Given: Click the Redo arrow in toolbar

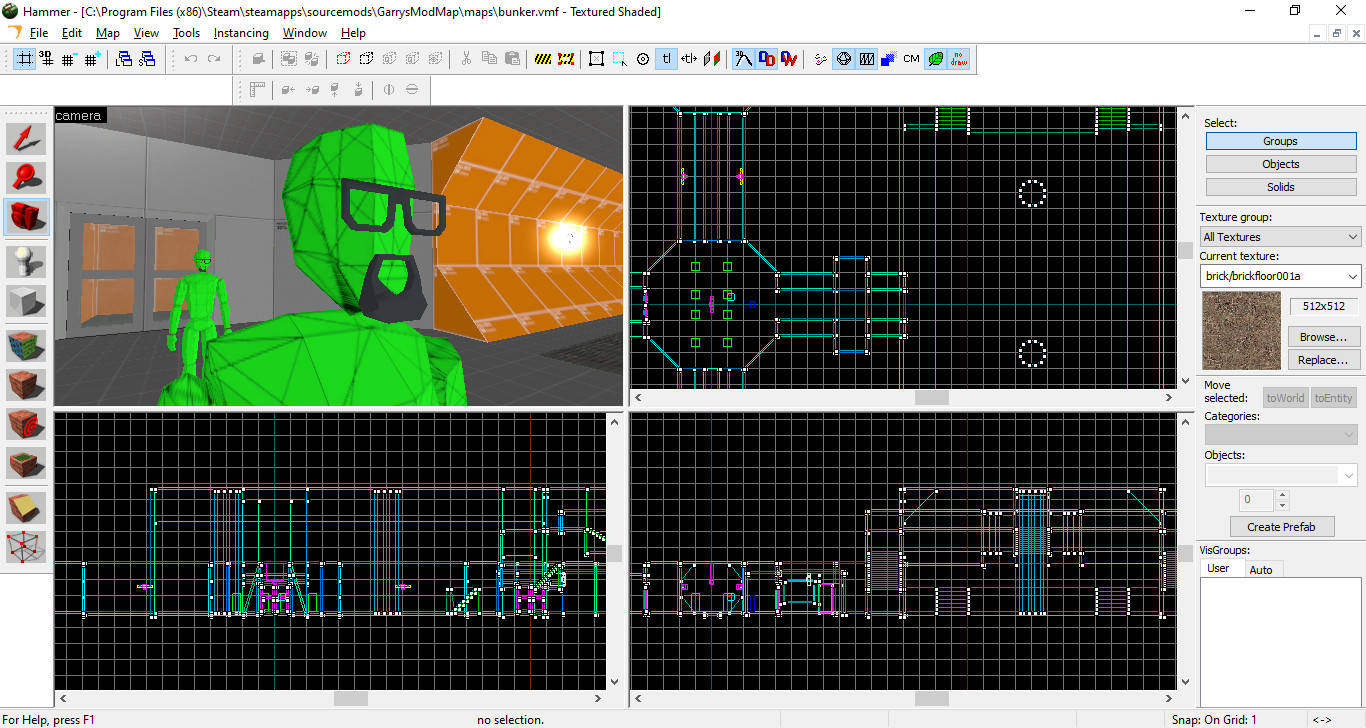Looking at the screenshot, I should click(214, 59).
